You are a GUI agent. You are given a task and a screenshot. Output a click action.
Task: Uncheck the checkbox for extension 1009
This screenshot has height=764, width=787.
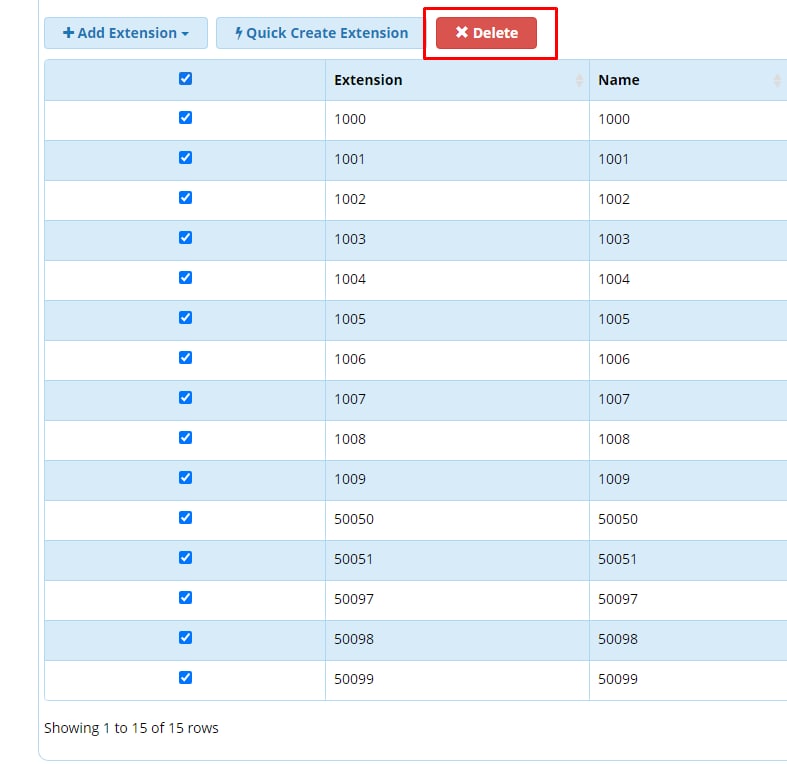pyautogui.click(x=185, y=477)
